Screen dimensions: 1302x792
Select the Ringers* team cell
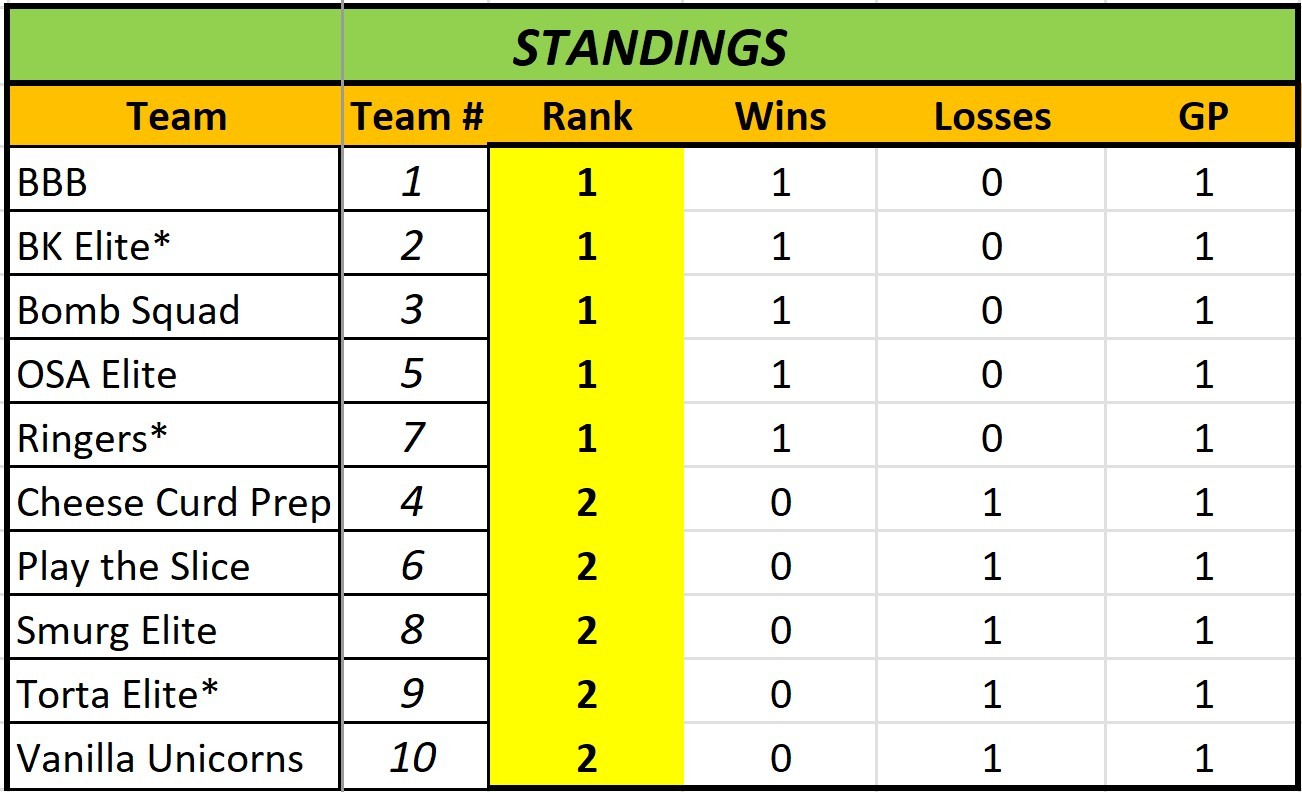pyautogui.click(x=174, y=438)
